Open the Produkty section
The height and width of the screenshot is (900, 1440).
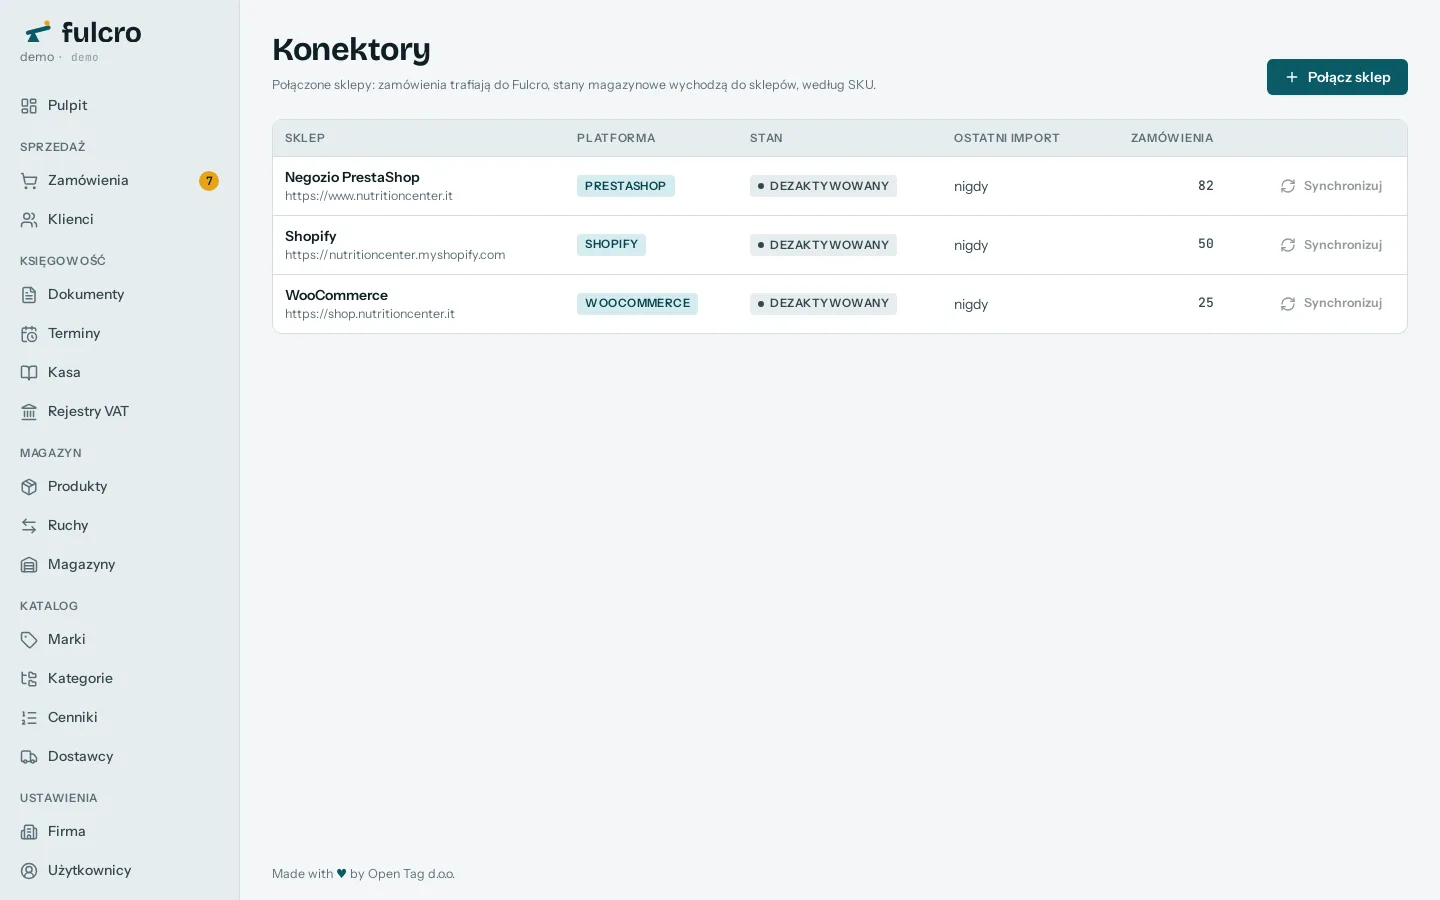(120, 487)
